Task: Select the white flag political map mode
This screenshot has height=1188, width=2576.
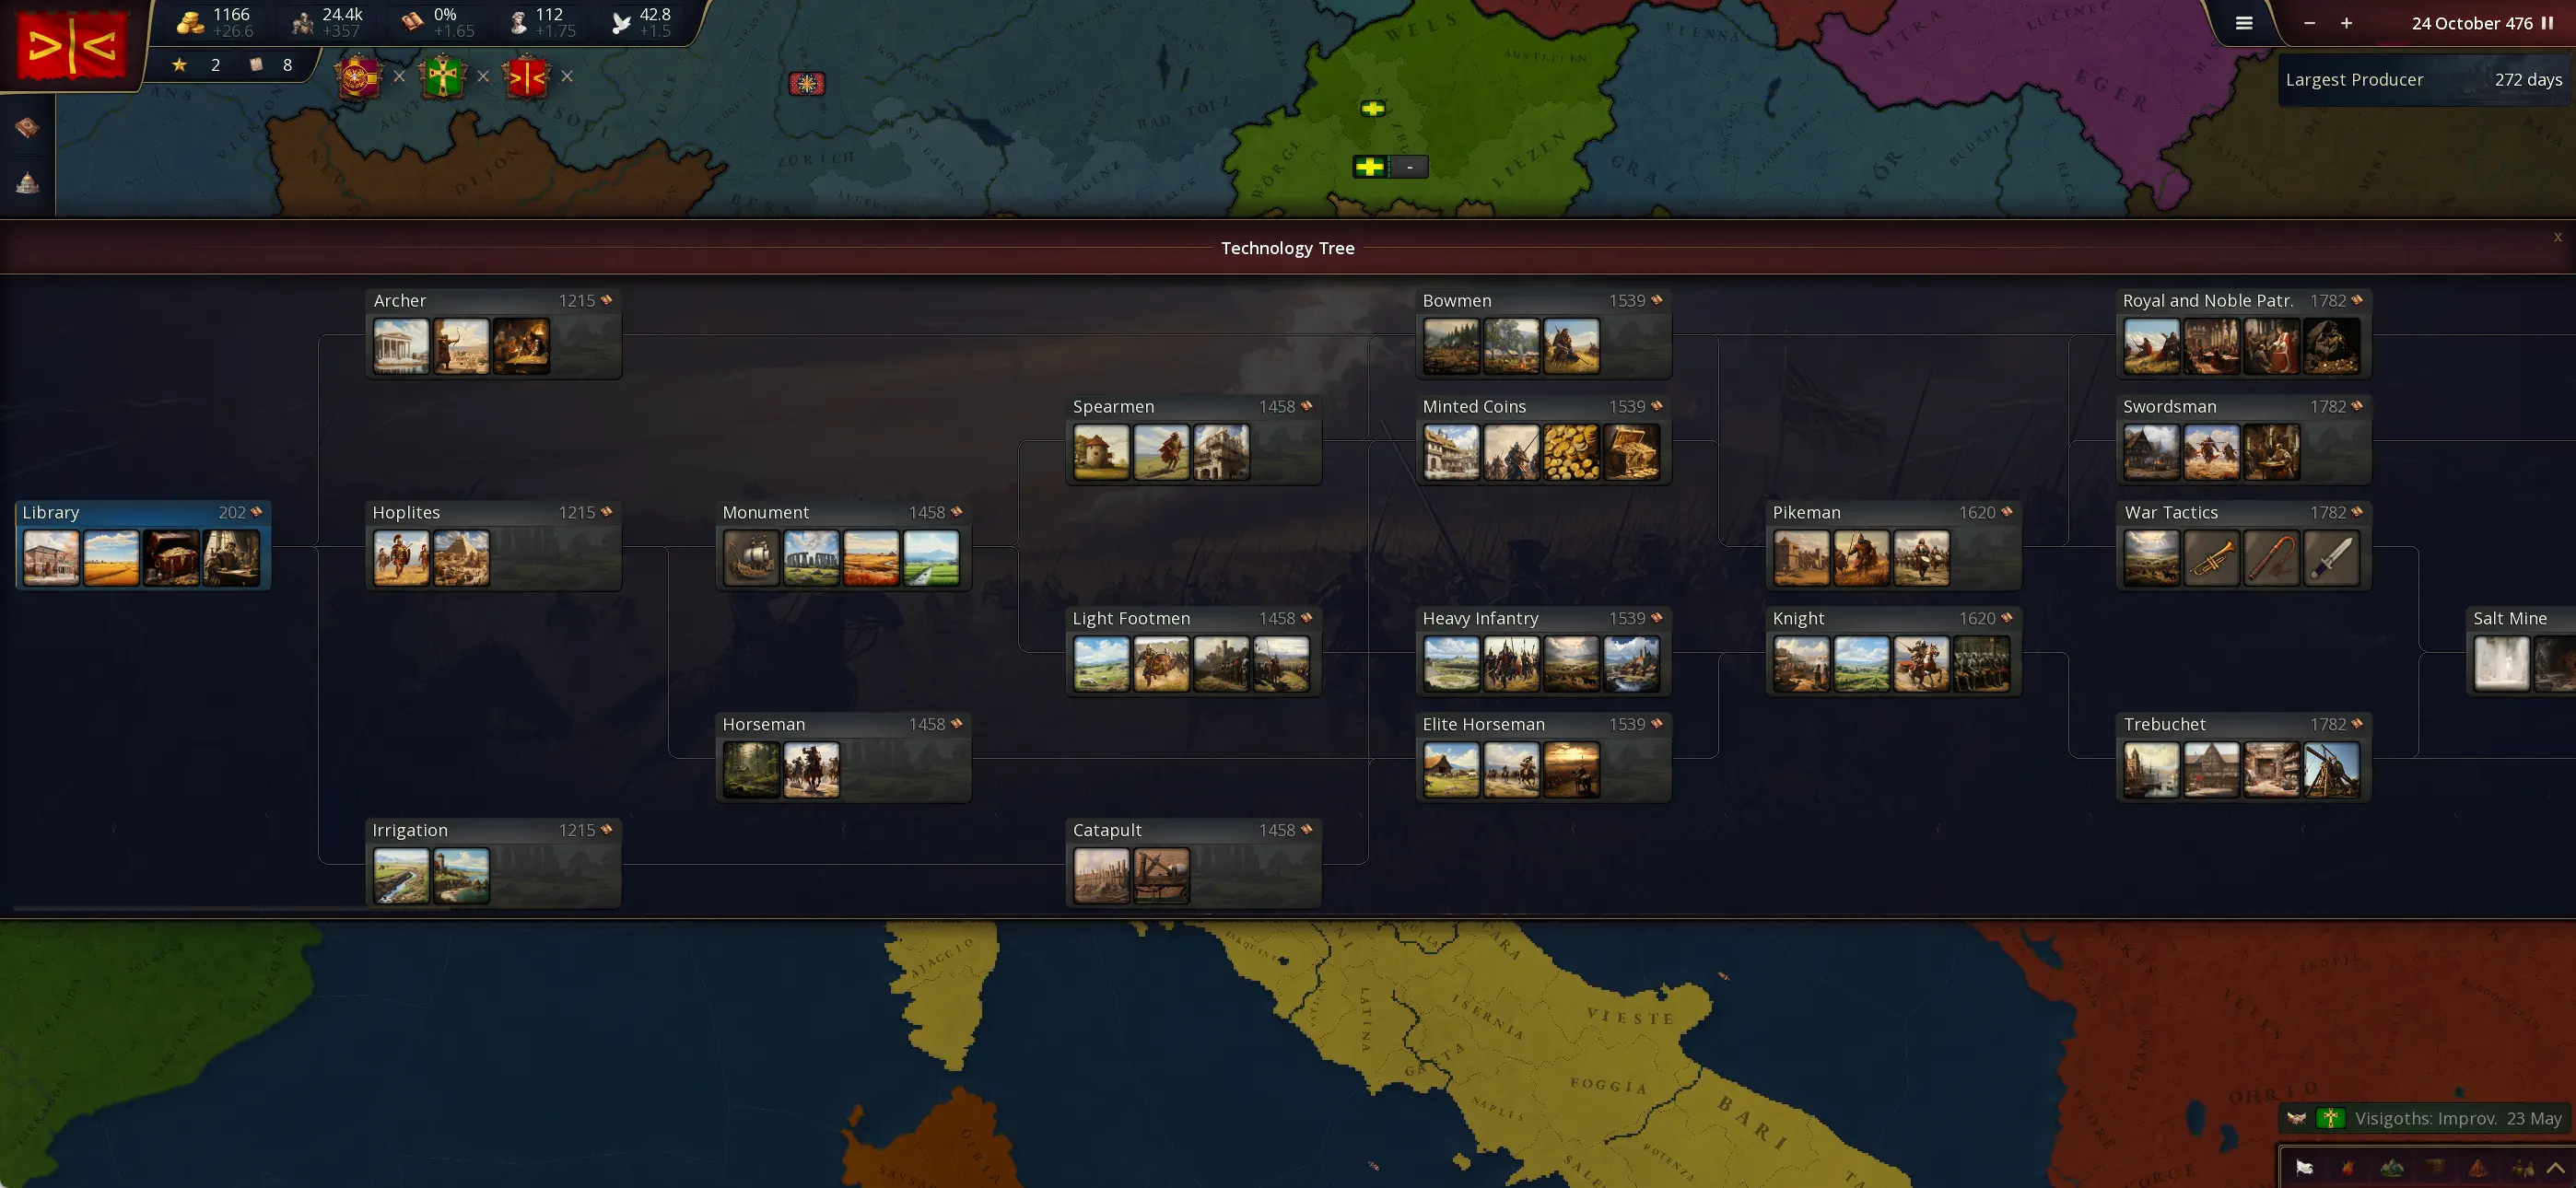Action: pyautogui.click(x=2304, y=1167)
